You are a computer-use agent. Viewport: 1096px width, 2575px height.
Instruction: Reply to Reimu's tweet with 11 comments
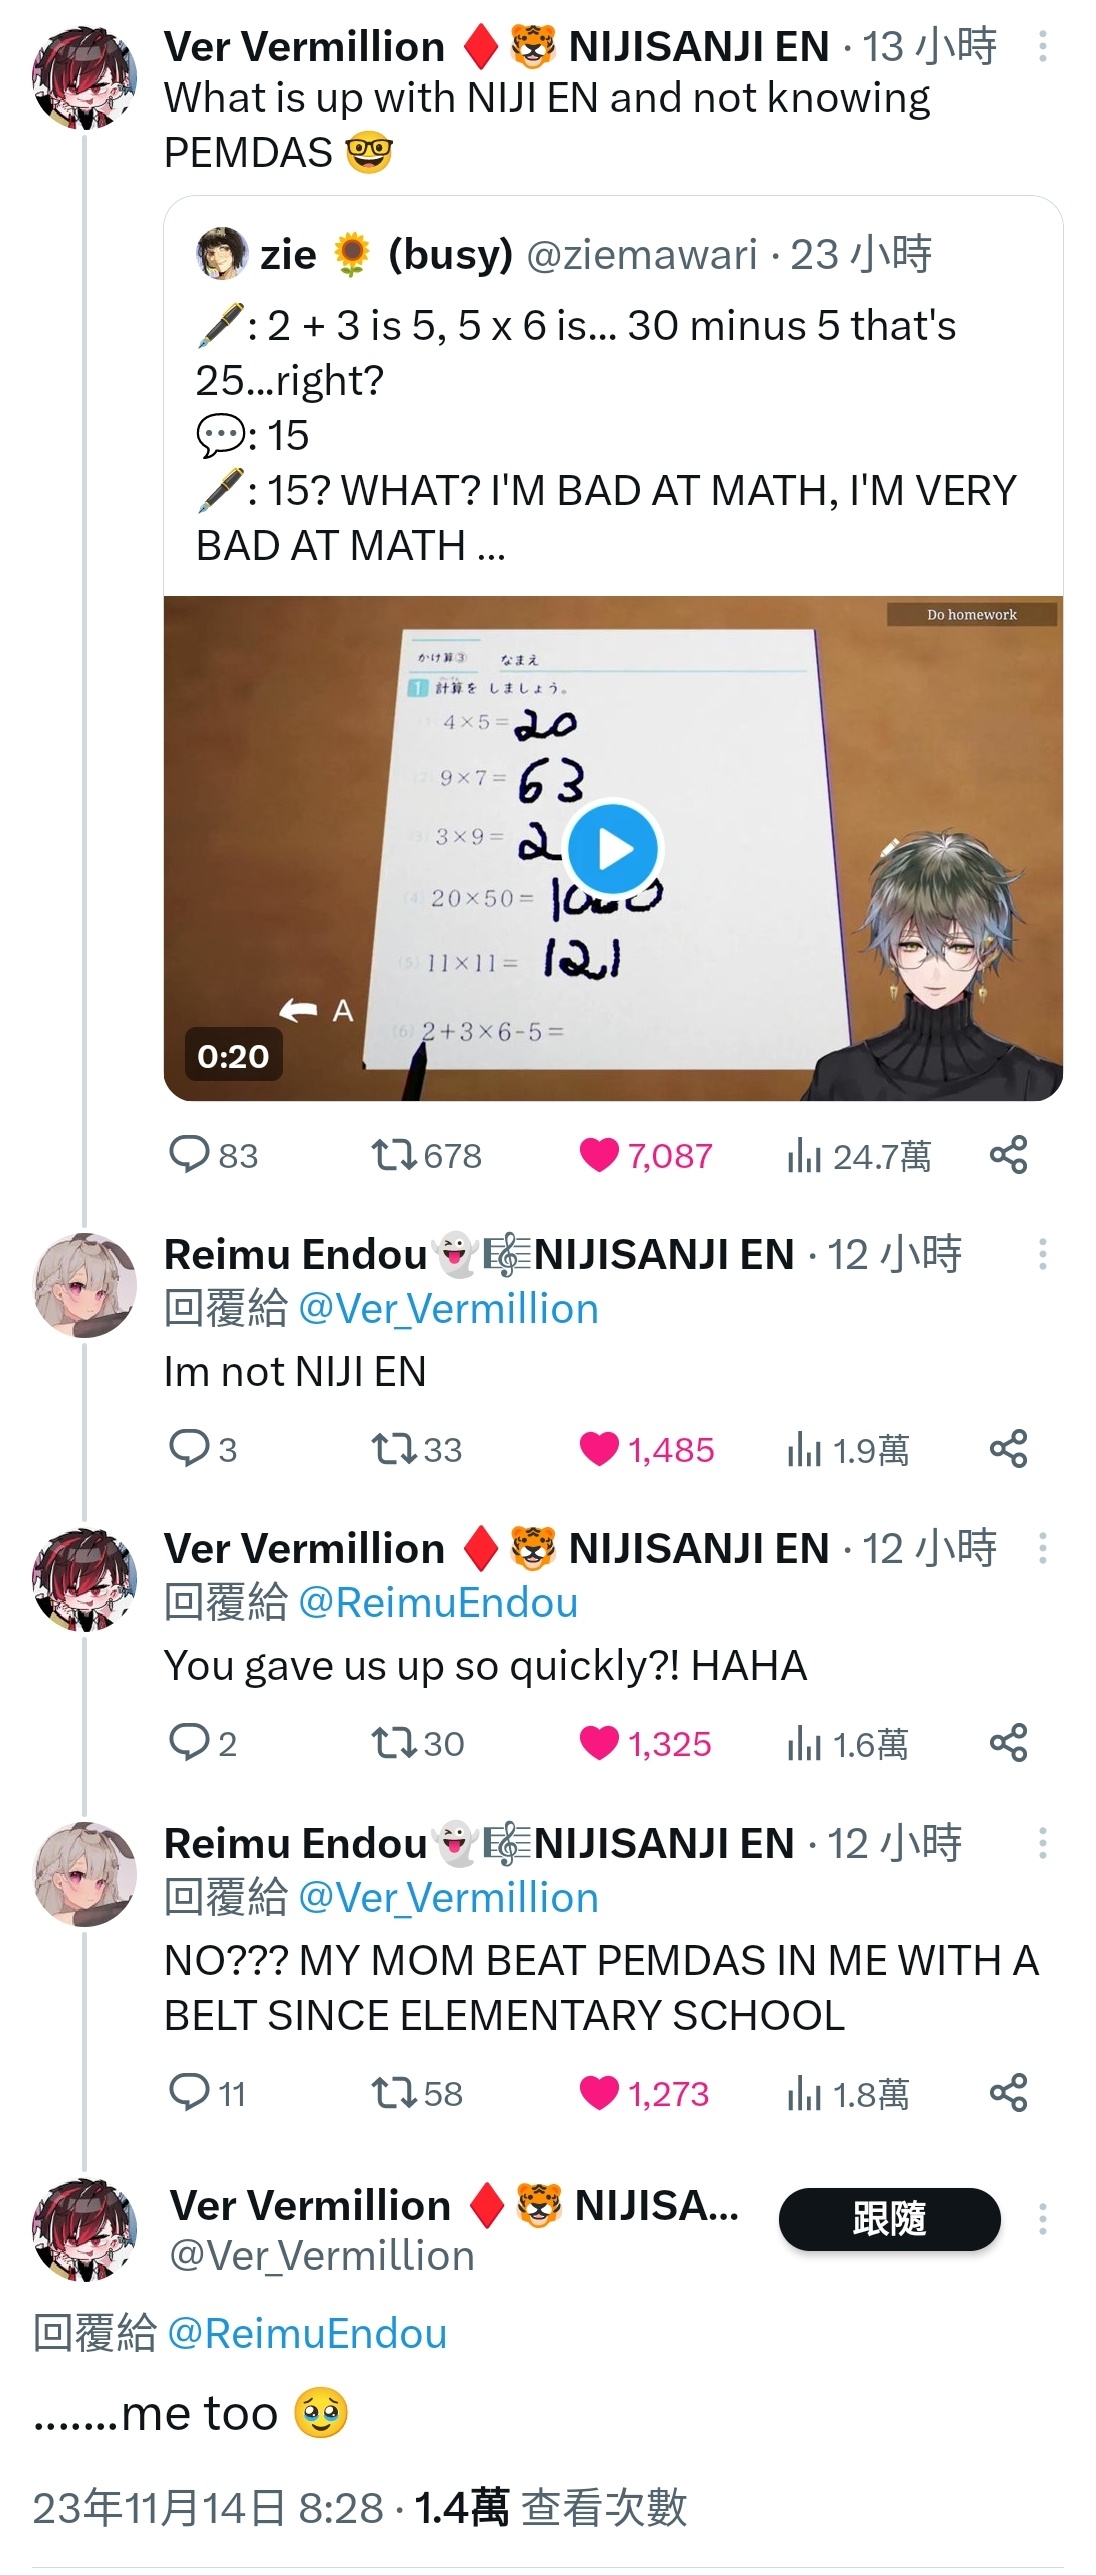(x=207, y=2093)
